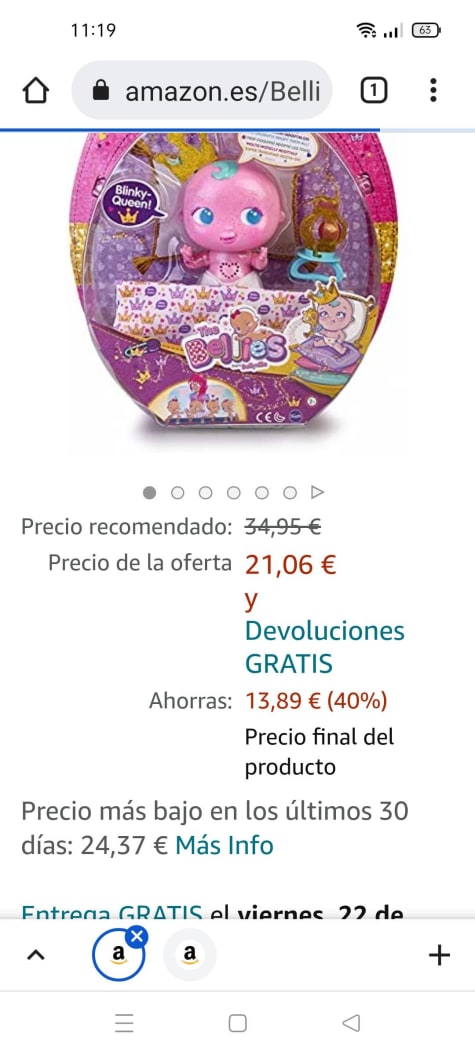Open the three-dot browser menu

point(433,90)
